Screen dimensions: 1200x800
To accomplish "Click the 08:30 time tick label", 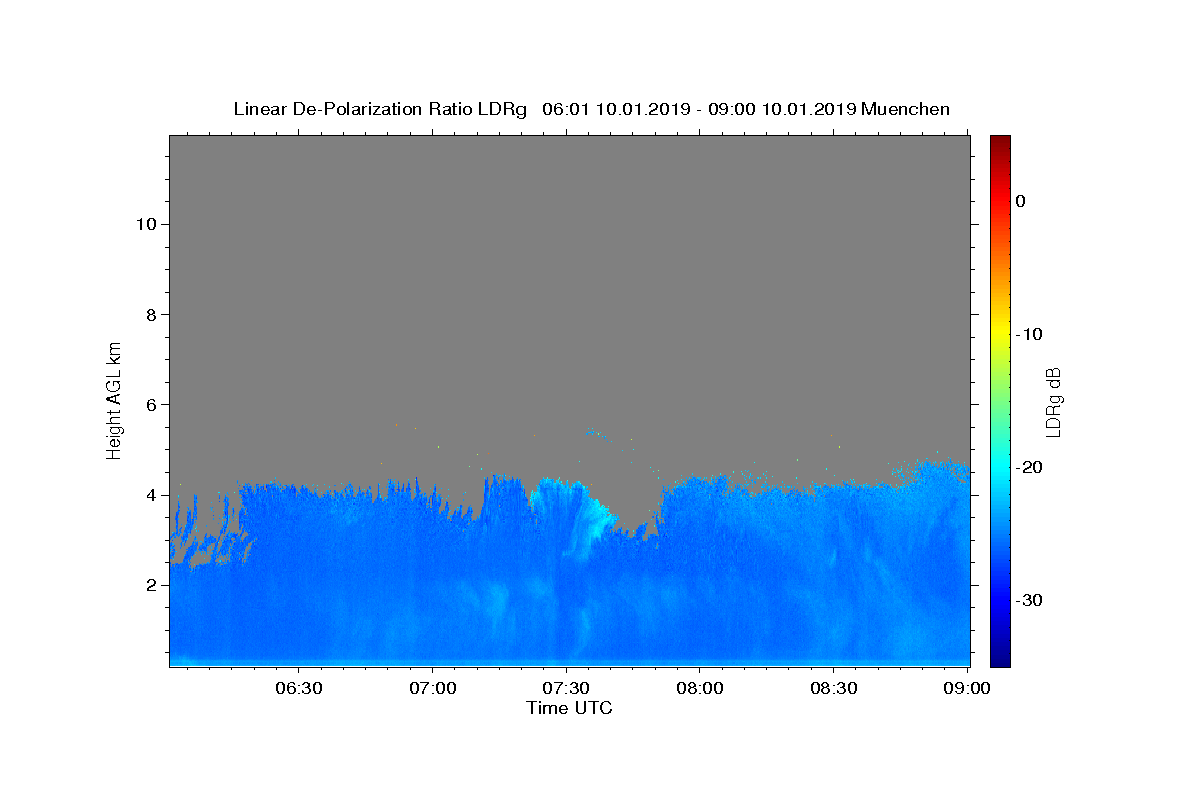I will coord(834,689).
